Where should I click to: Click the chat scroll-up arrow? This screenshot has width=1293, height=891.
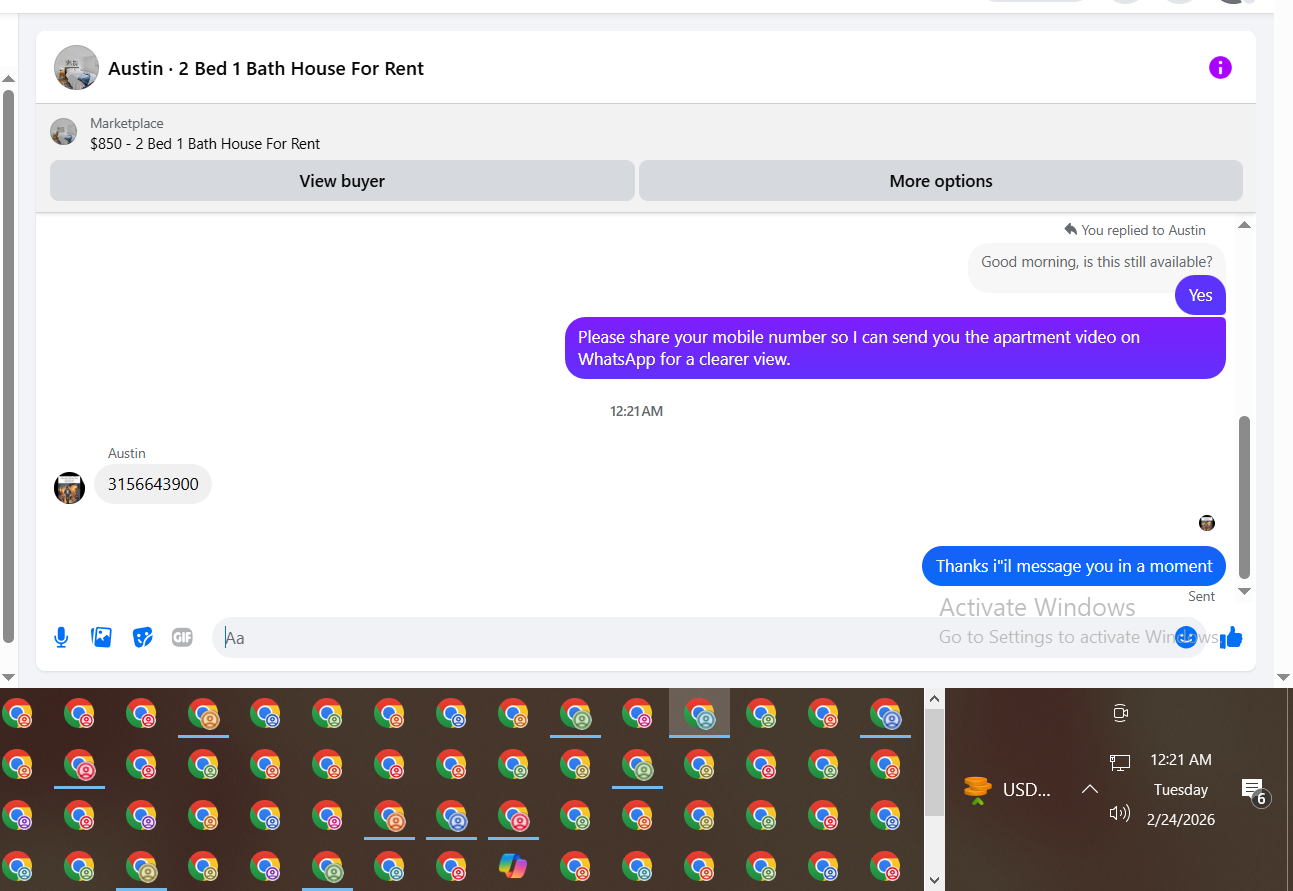coord(1244,225)
